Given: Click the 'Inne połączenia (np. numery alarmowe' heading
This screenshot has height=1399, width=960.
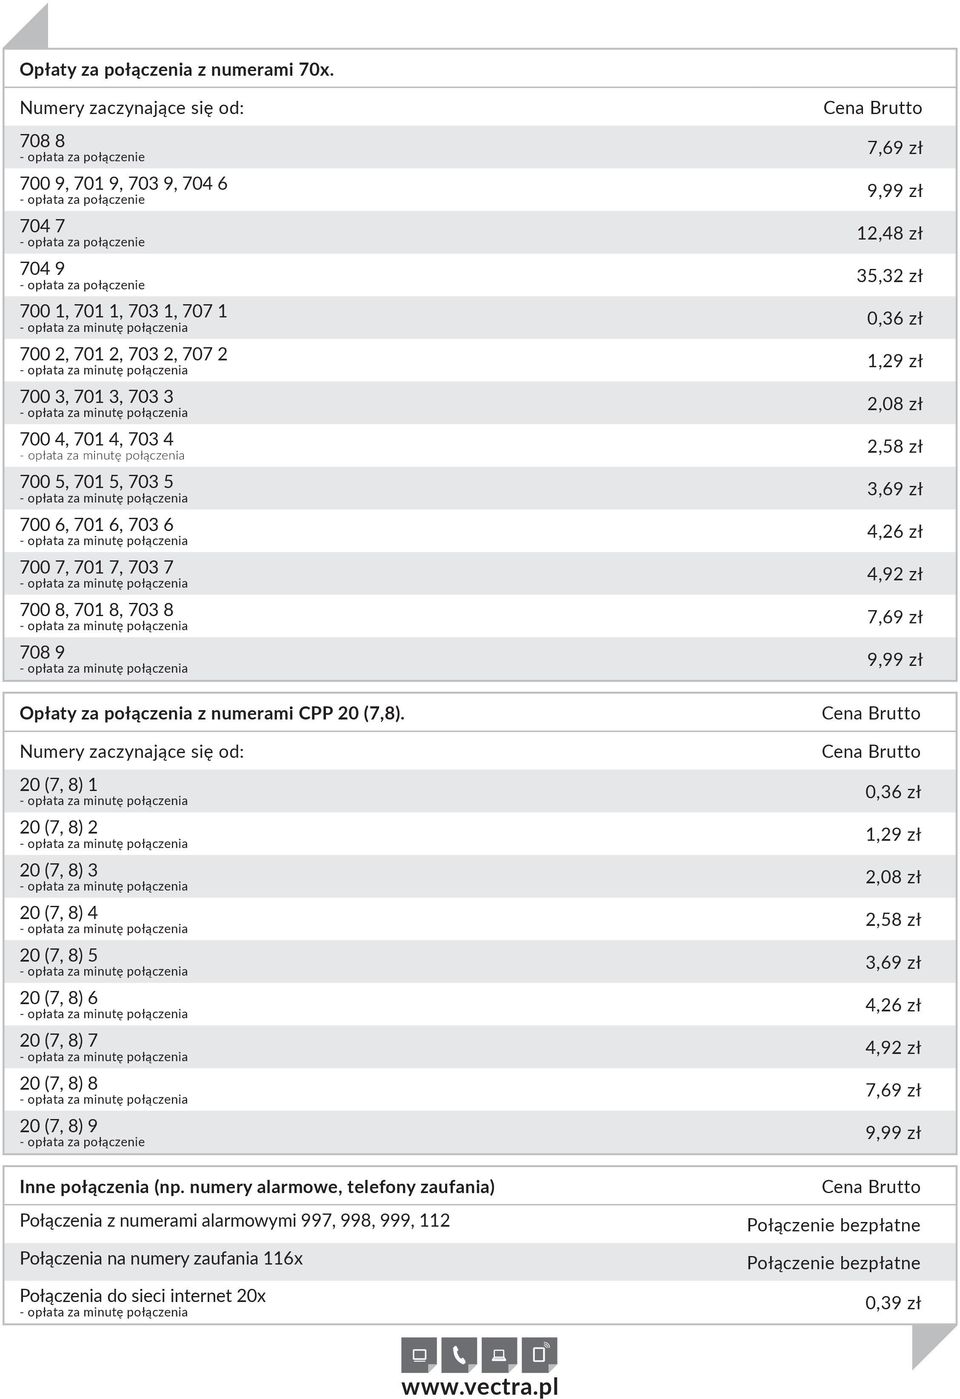Looking at the screenshot, I should click(257, 1187).
